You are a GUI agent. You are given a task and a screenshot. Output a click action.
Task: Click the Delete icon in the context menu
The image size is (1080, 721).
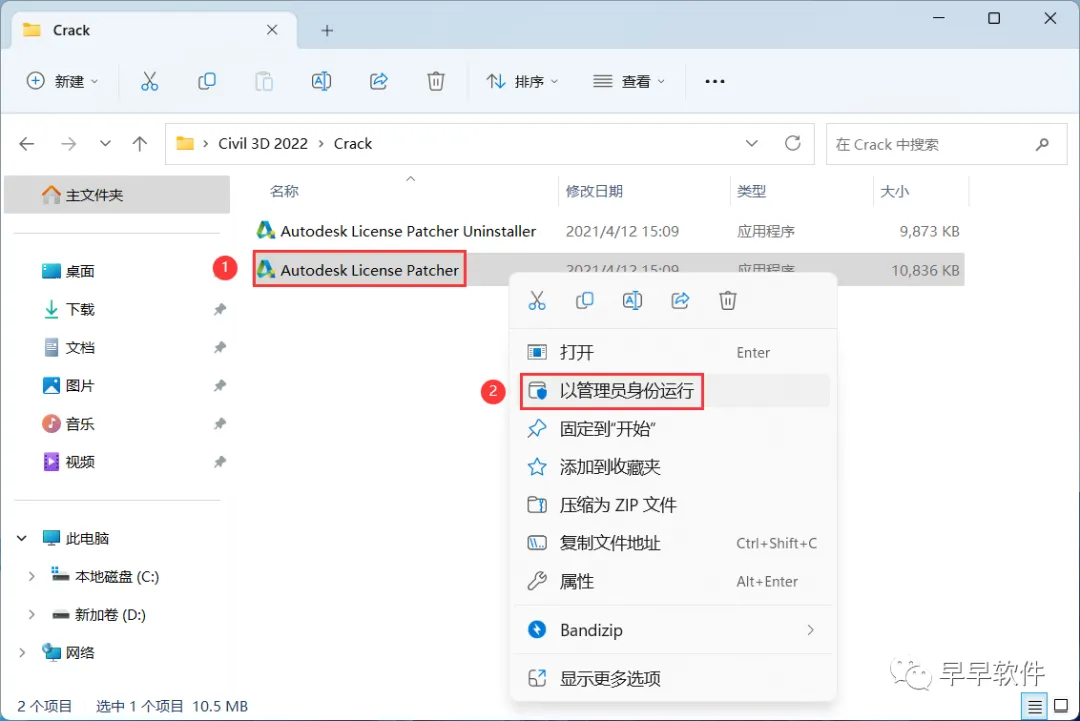tap(728, 300)
